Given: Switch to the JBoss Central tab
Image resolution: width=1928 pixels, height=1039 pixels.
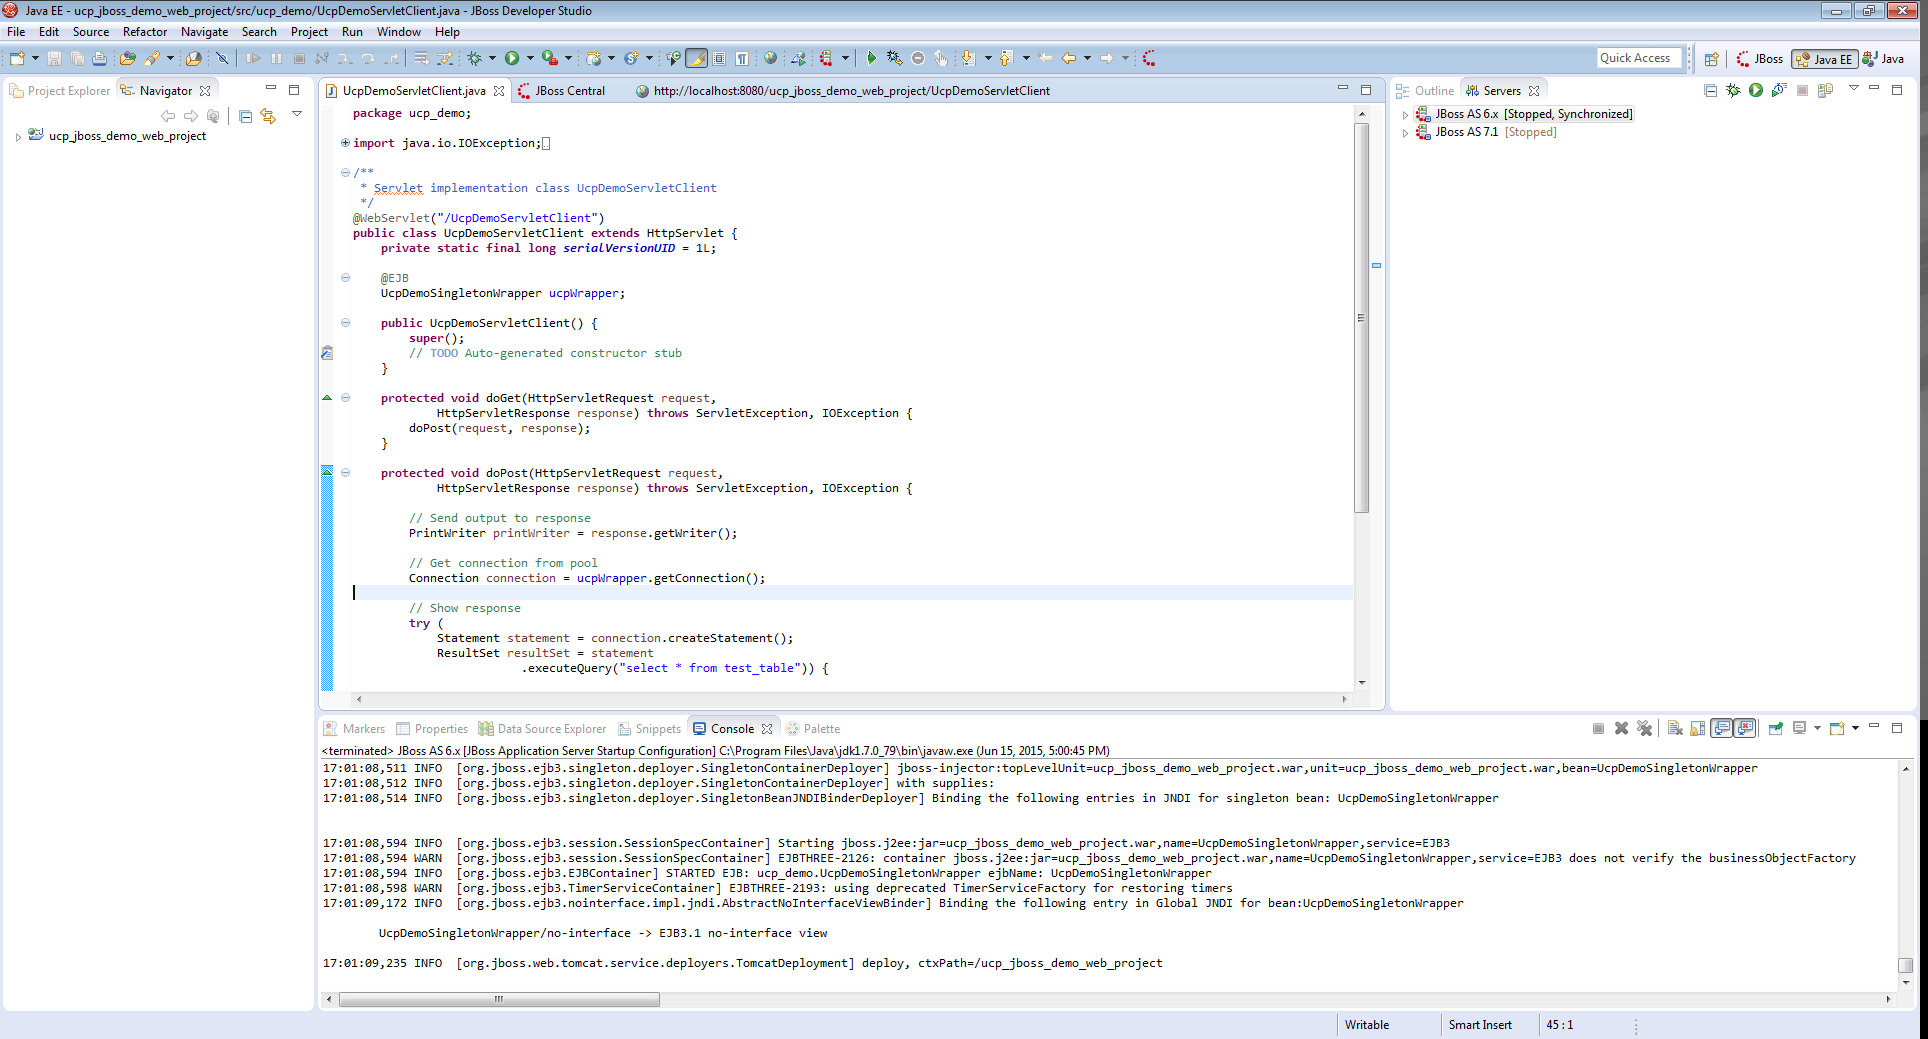Looking at the screenshot, I should click(x=569, y=91).
